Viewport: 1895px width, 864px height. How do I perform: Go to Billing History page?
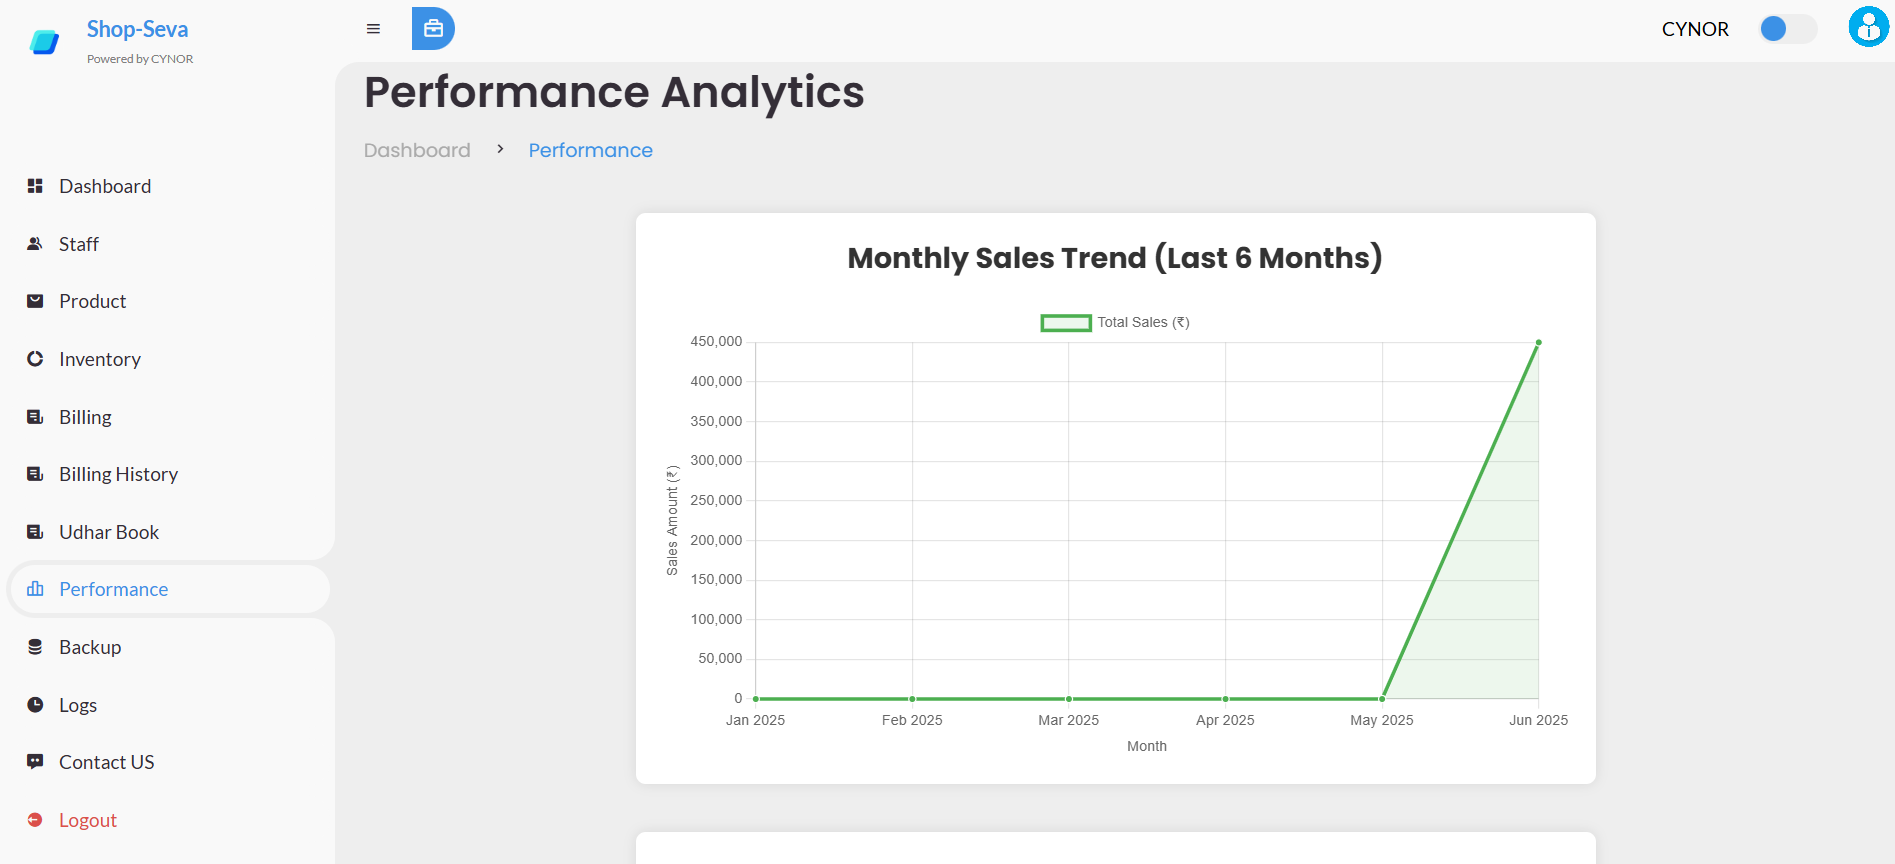(118, 474)
